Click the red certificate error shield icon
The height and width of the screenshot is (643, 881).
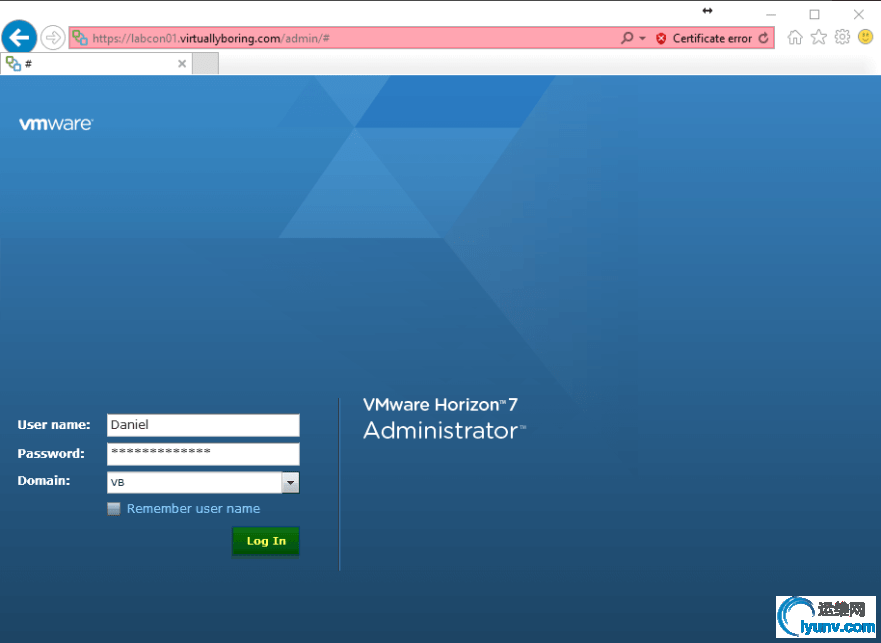click(661, 38)
